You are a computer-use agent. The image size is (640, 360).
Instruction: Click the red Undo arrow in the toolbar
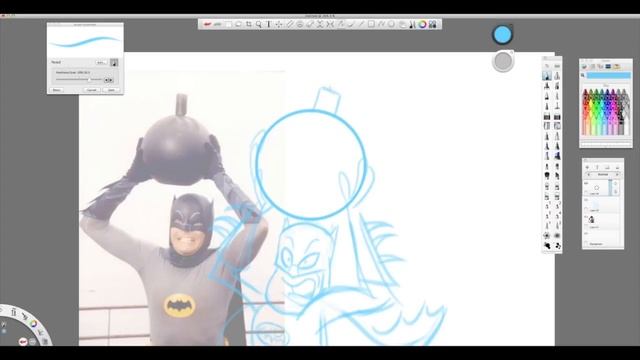coord(207,24)
